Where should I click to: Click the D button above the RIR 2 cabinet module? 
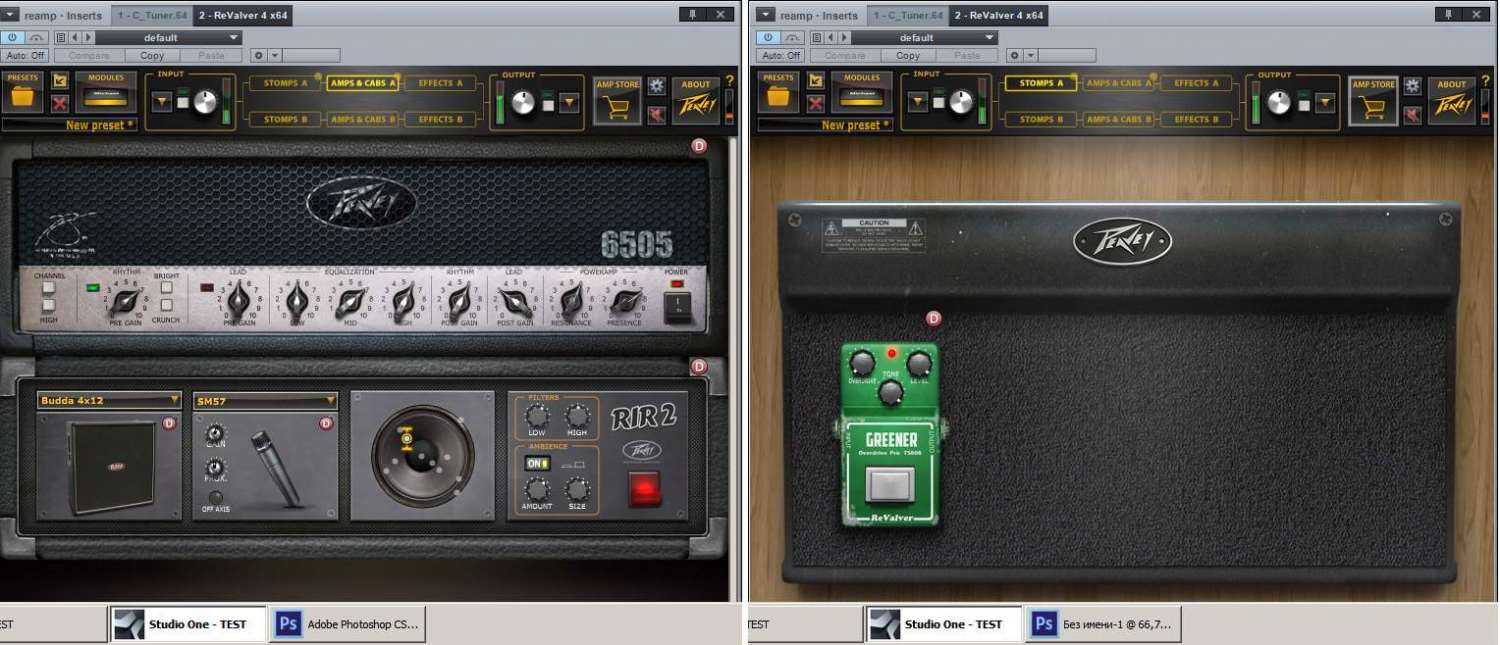pyautogui.click(x=699, y=367)
